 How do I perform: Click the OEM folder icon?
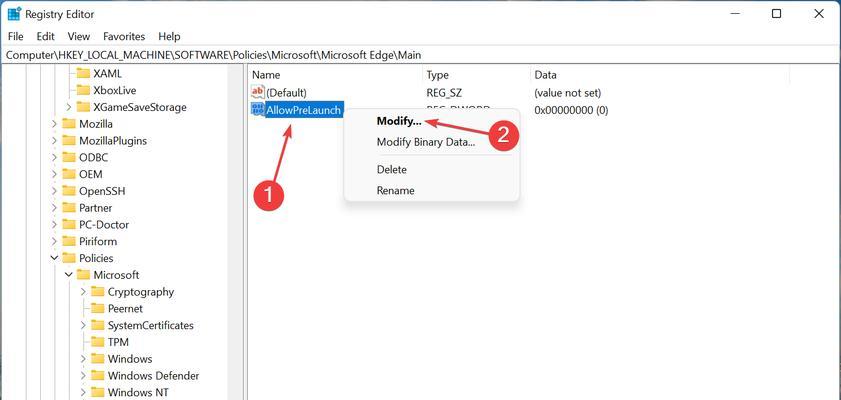point(69,174)
